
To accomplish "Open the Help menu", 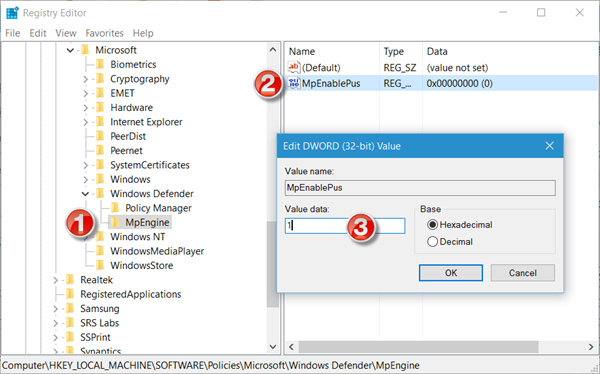I will pyautogui.click(x=143, y=33).
